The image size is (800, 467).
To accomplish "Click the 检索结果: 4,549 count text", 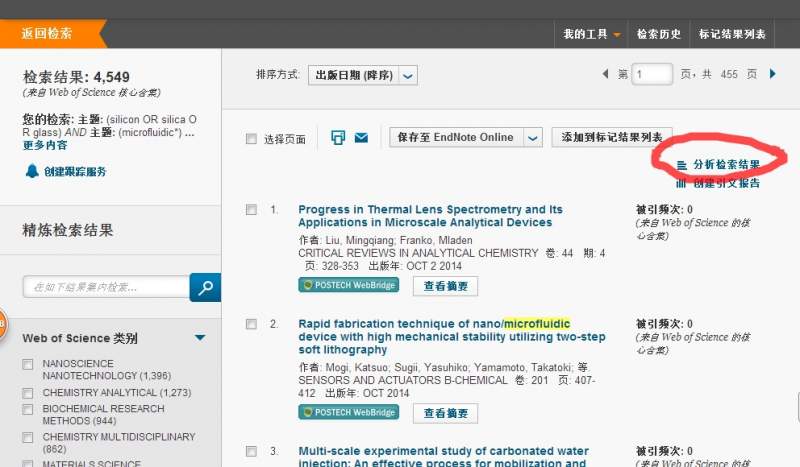I will coord(76,77).
